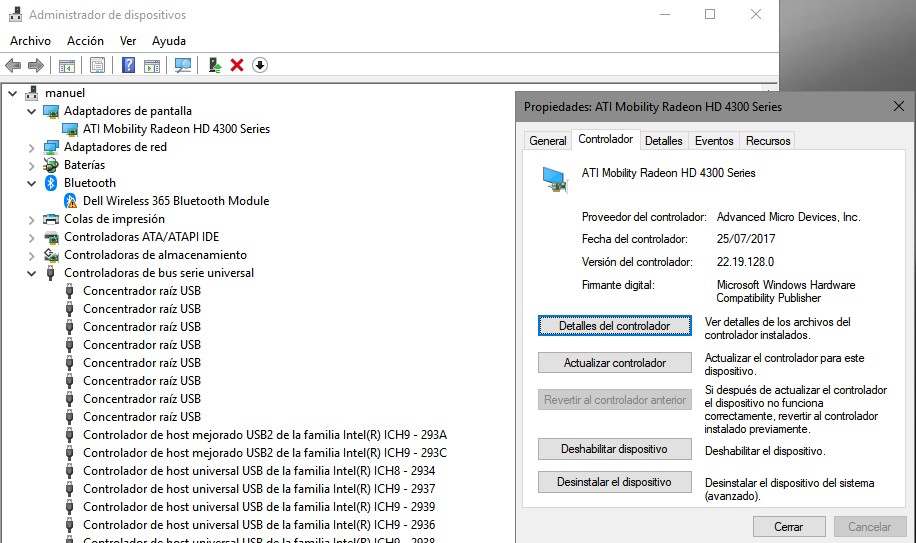The image size is (916, 543).
Task: Click the Adaptadores de pantalla icon
Action: [51, 112]
